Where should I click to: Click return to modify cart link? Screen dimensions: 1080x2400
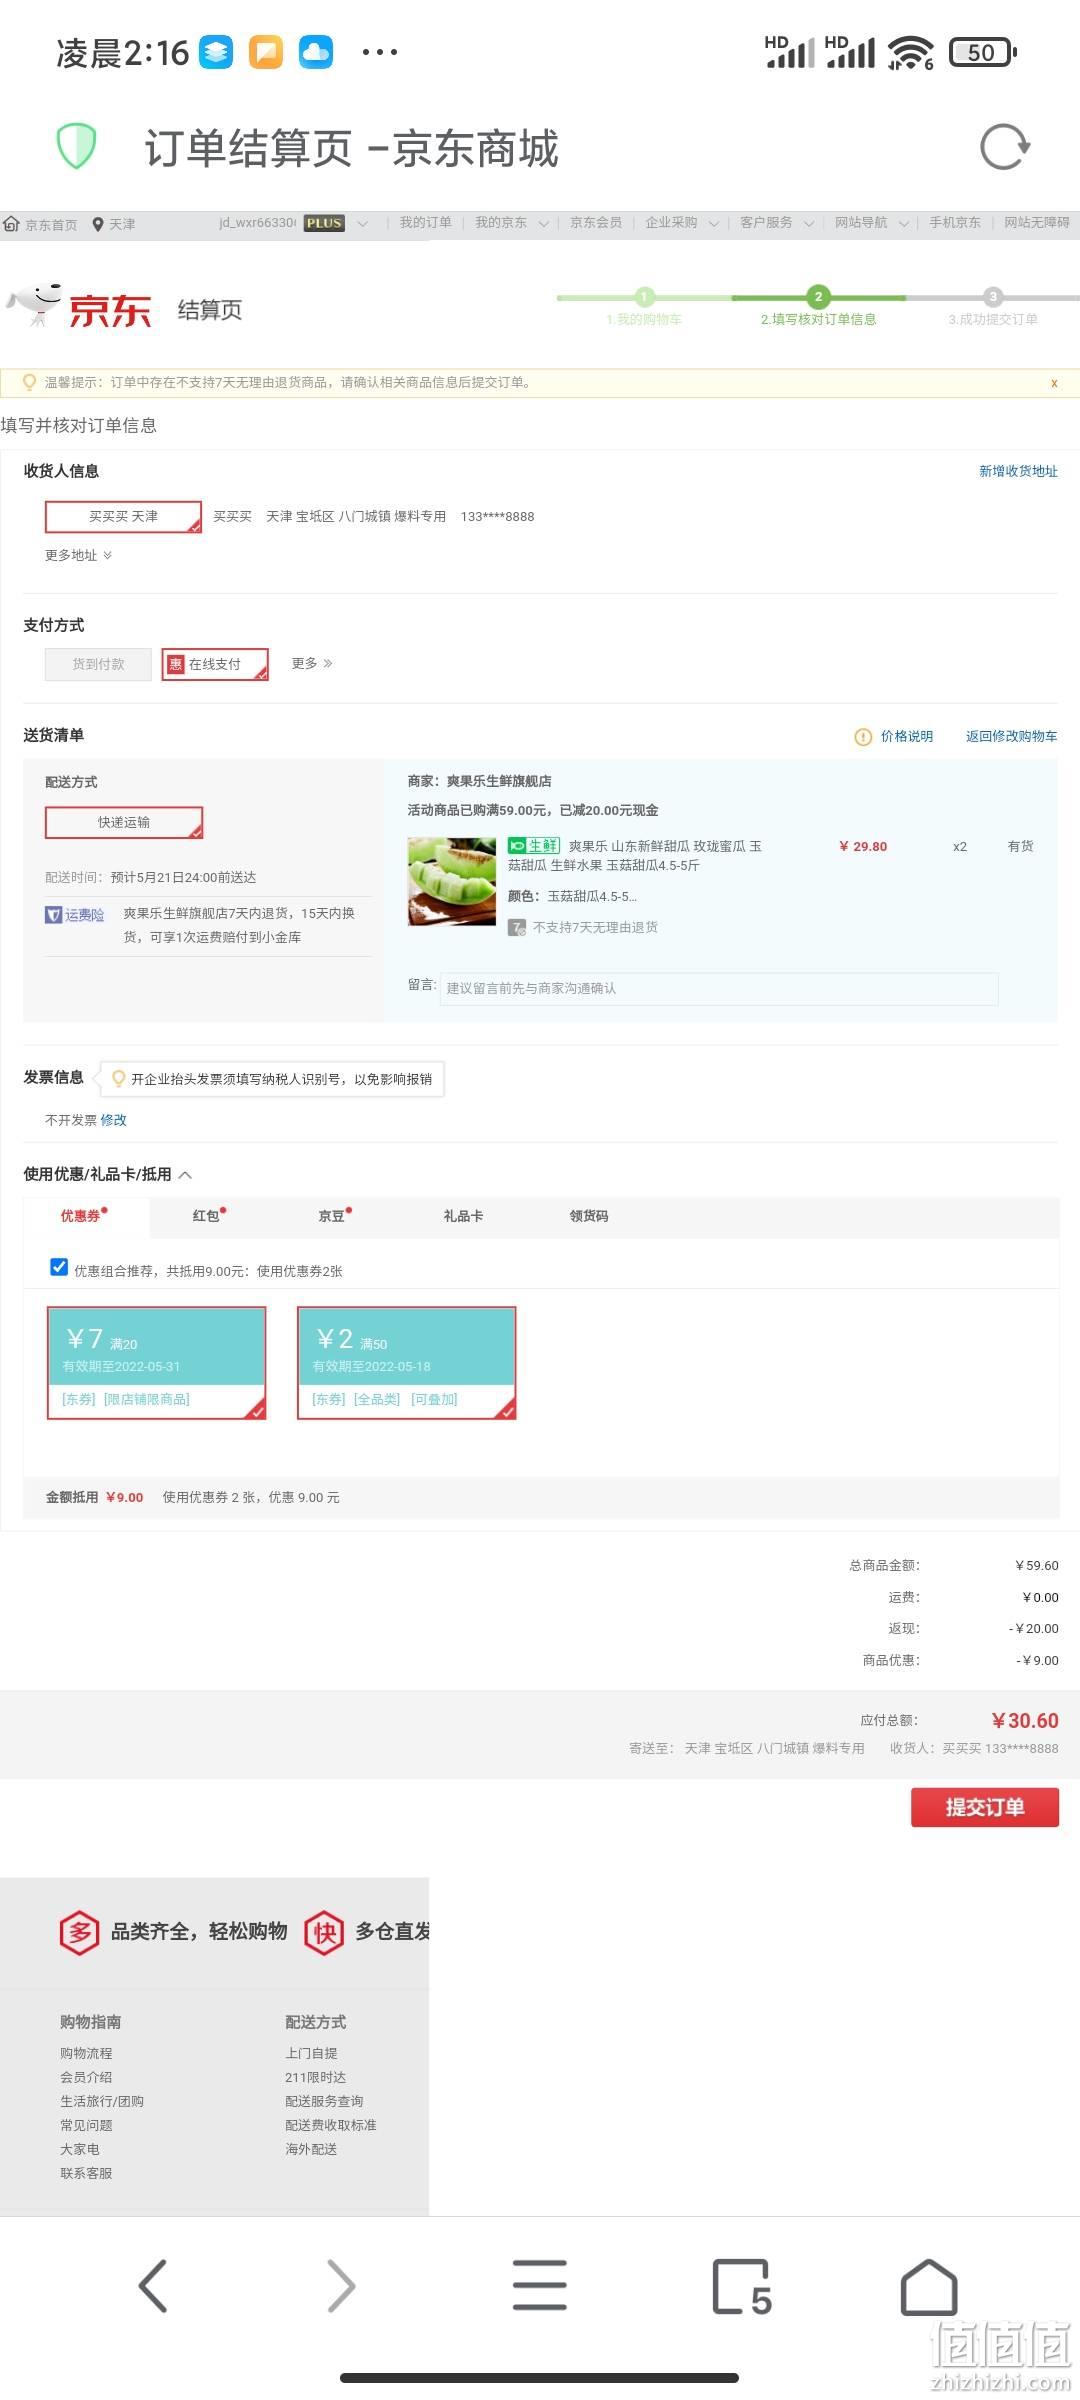click(1011, 736)
